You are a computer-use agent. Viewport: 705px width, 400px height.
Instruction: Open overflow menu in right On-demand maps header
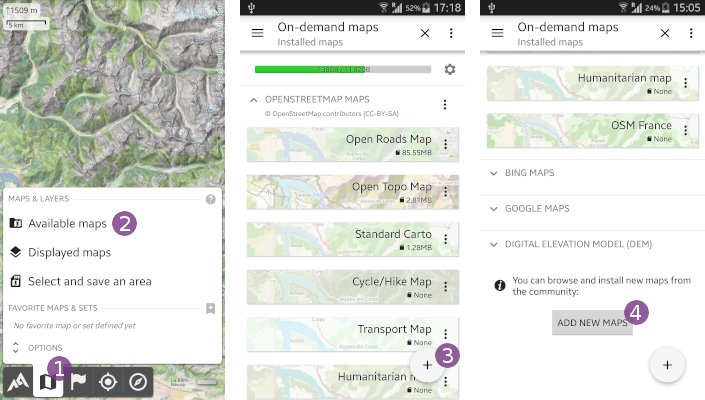click(x=691, y=33)
